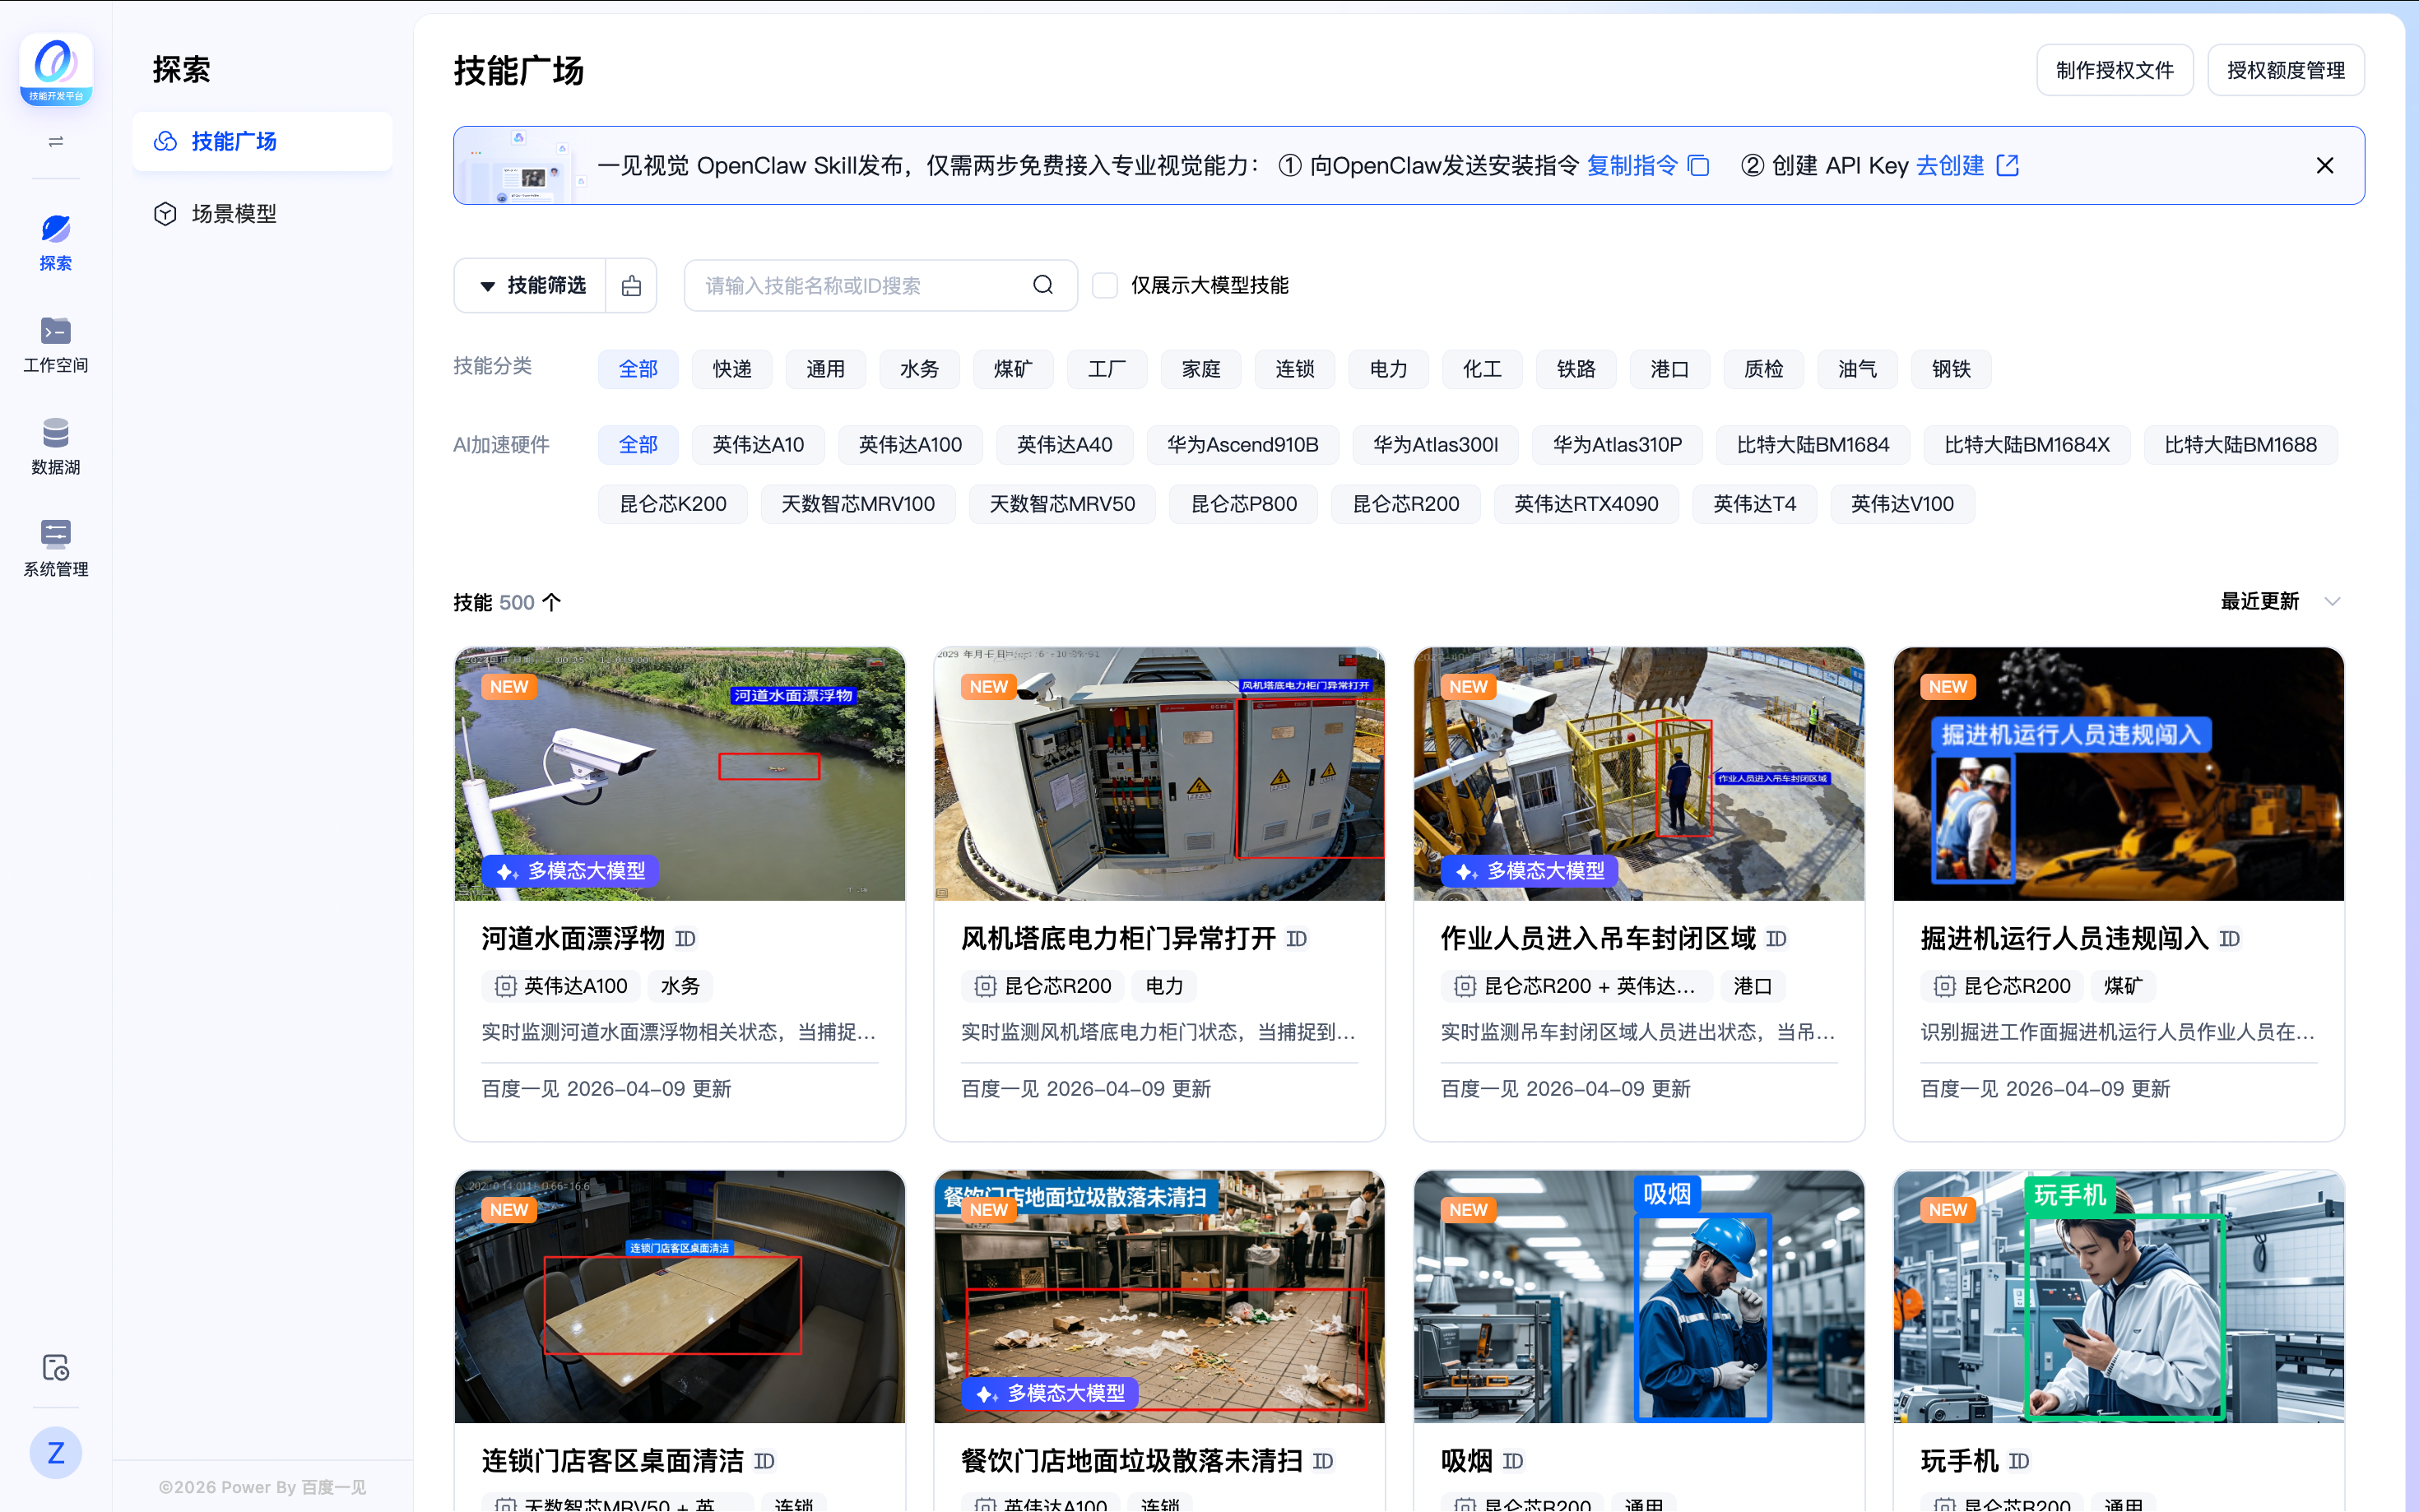Click the ID icon of 风机塔底电力柜门异常打开
The image size is (2419, 1512).
point(1296,938)
